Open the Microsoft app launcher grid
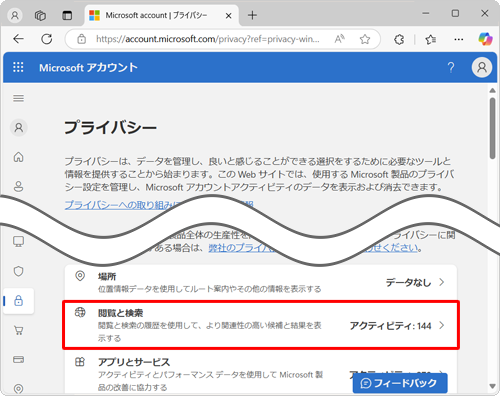The height and width of the screenshot is (396, 500). [18, 67]
